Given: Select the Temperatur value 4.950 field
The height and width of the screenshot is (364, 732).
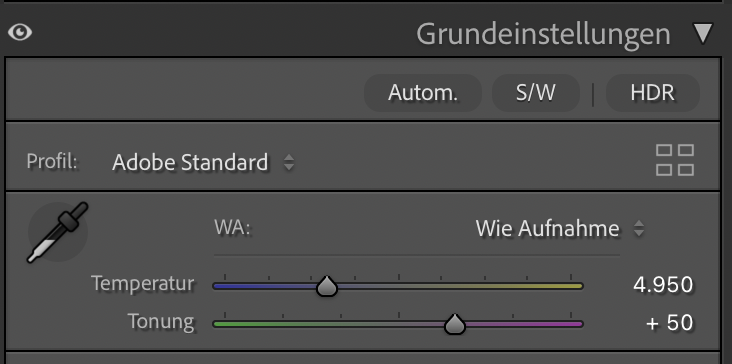Looking at the screenshot, I should point(663,285).
